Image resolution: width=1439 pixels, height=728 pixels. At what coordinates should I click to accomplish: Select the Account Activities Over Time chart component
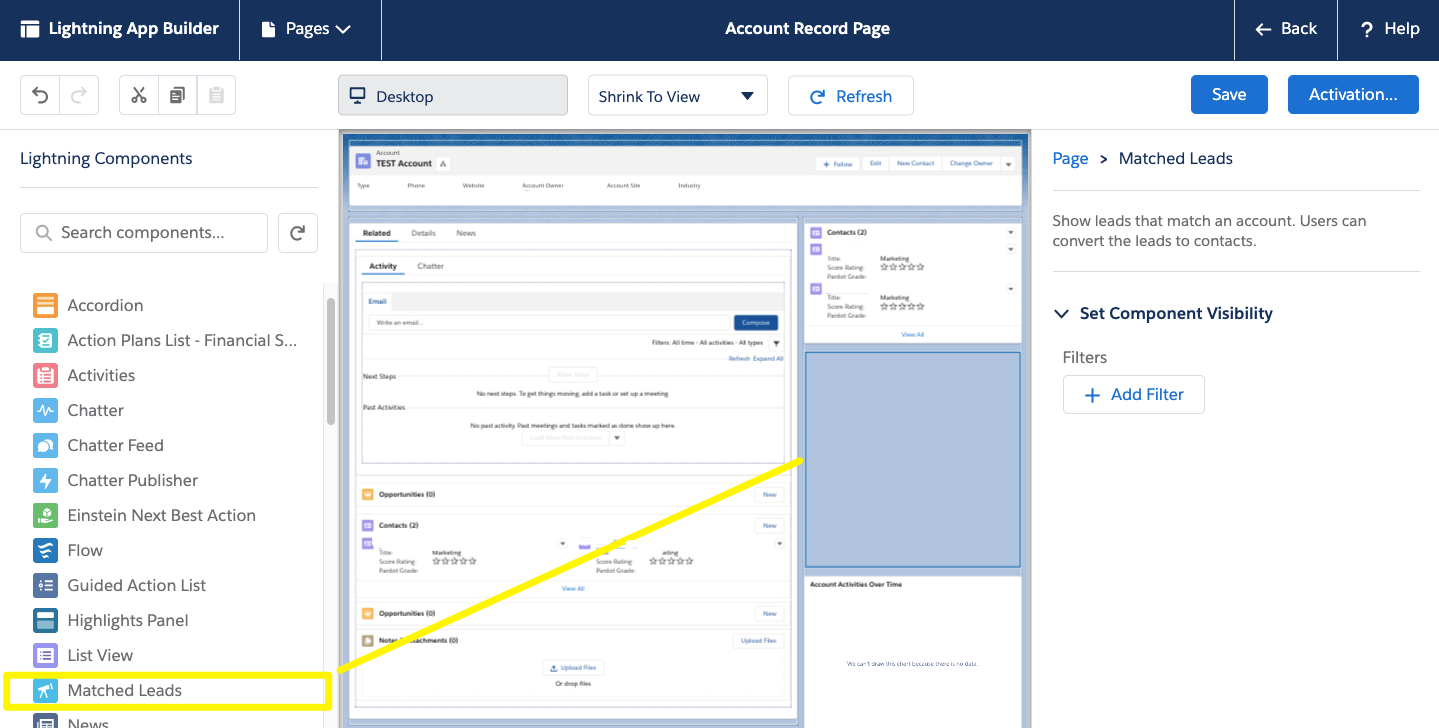coord(913,651)
